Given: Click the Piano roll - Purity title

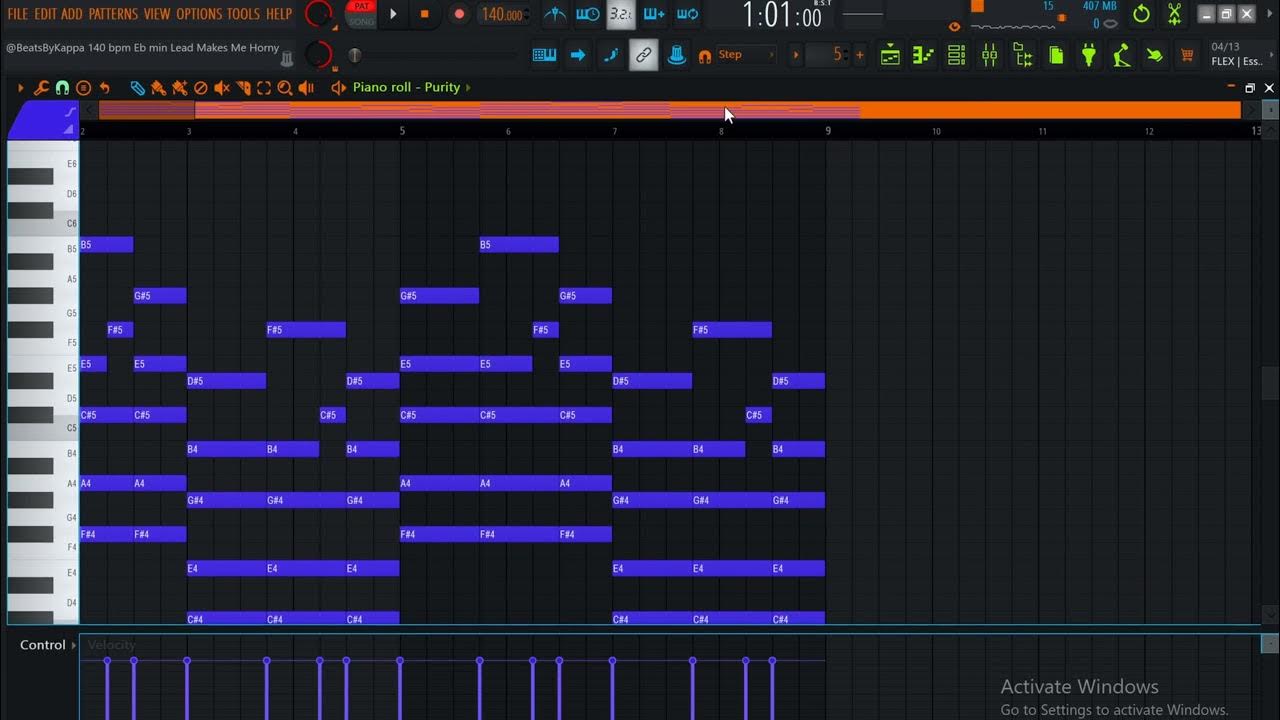Looking at the screenshot, I should point(406,87).
